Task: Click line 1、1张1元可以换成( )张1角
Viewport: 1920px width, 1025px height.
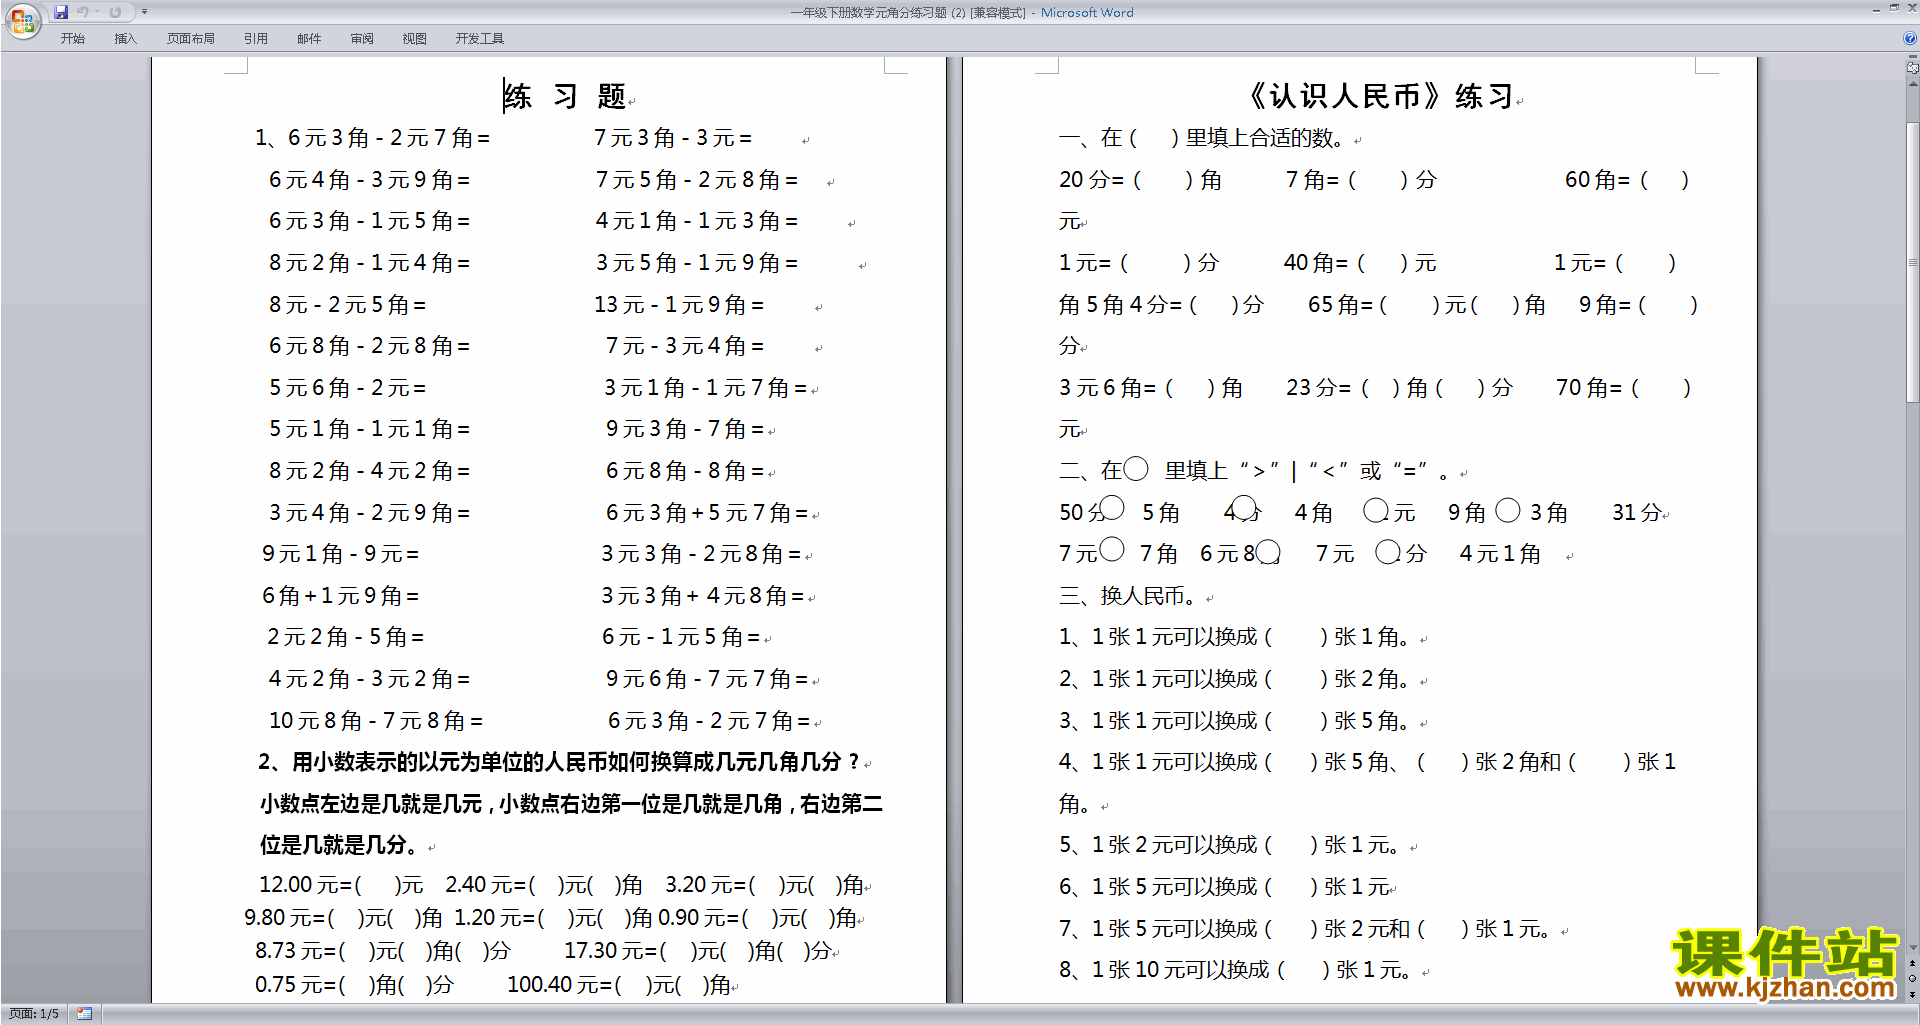Action: tap(1234, 637)
